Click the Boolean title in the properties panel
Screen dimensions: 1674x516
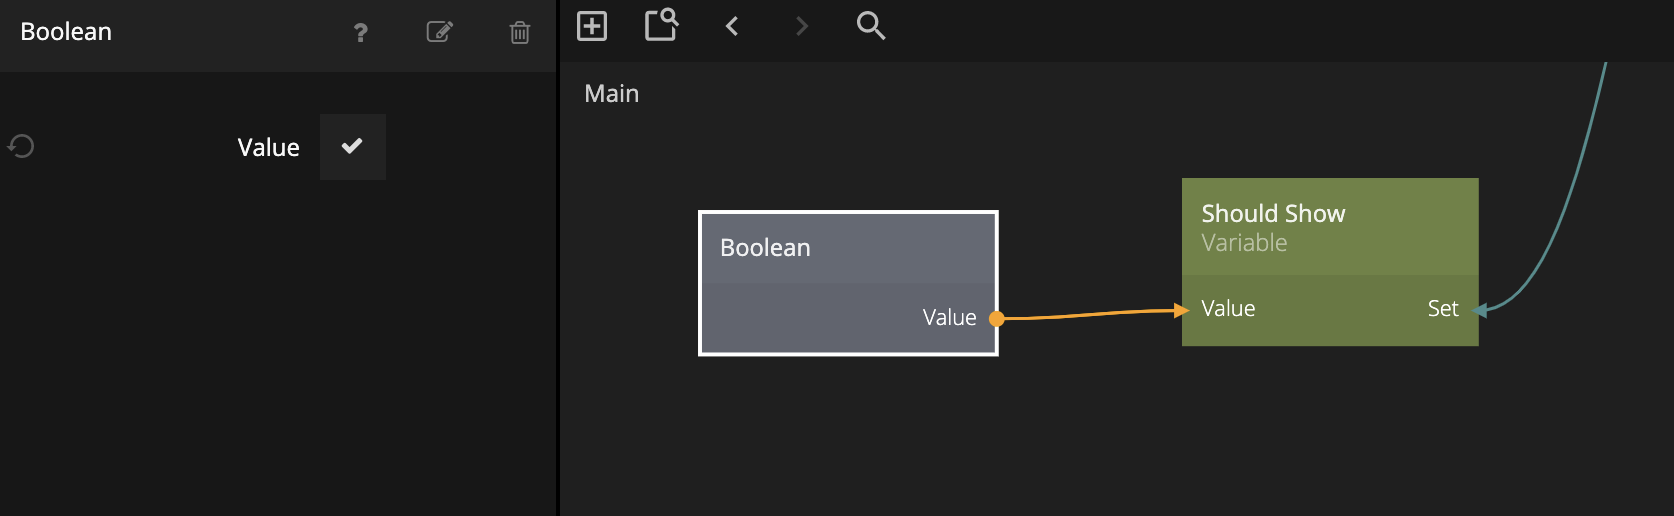(66, 32)
